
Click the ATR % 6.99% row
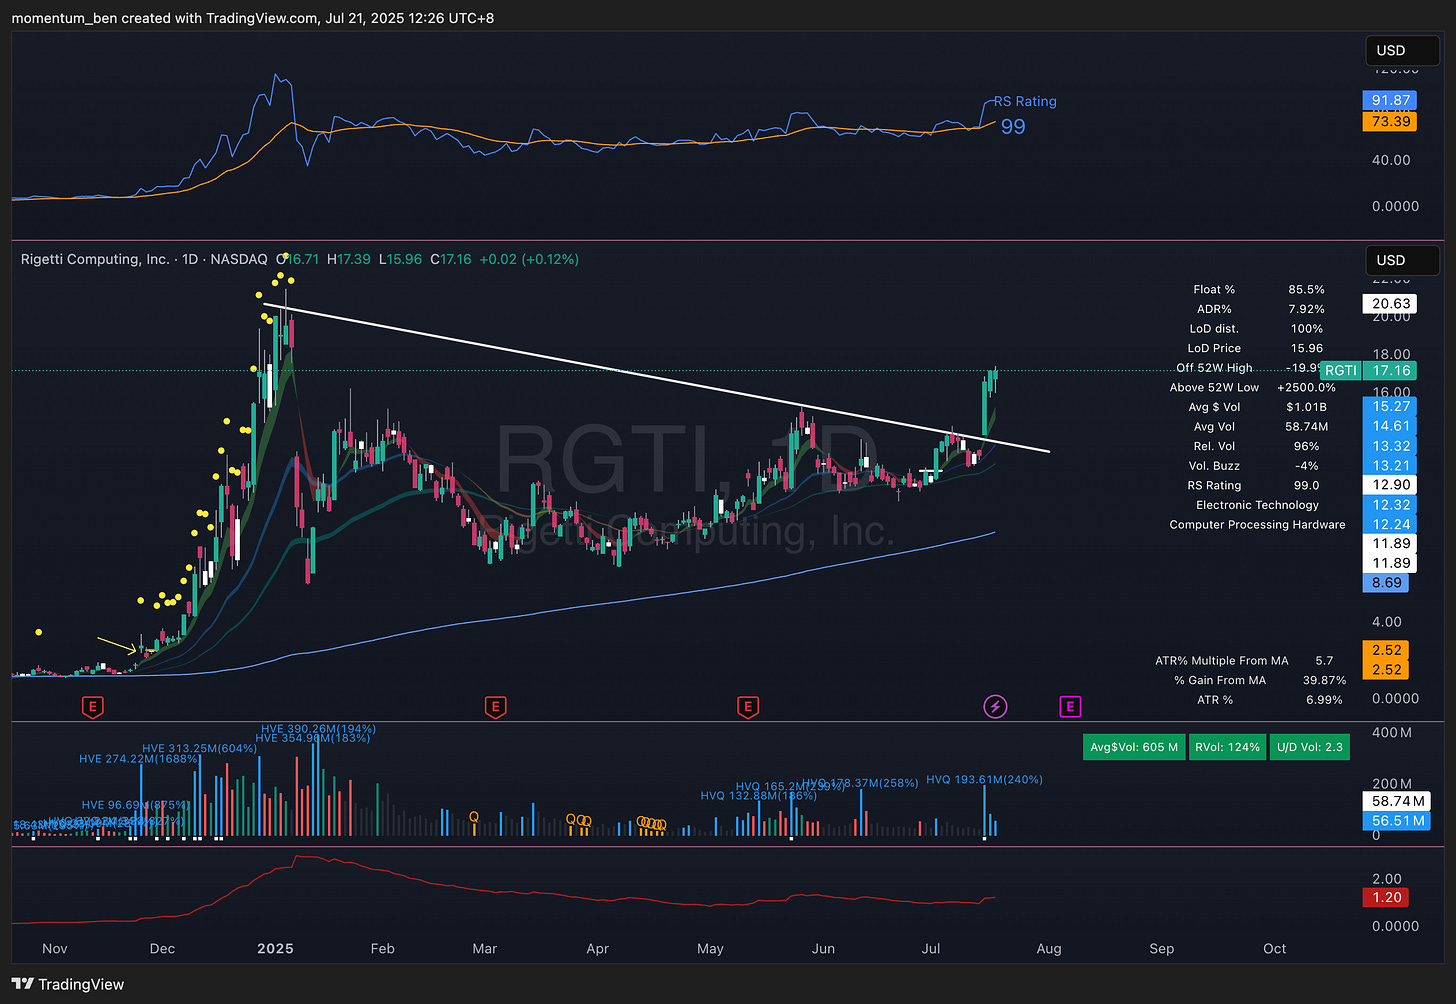pyautogui.click(x=1270, y=700)
